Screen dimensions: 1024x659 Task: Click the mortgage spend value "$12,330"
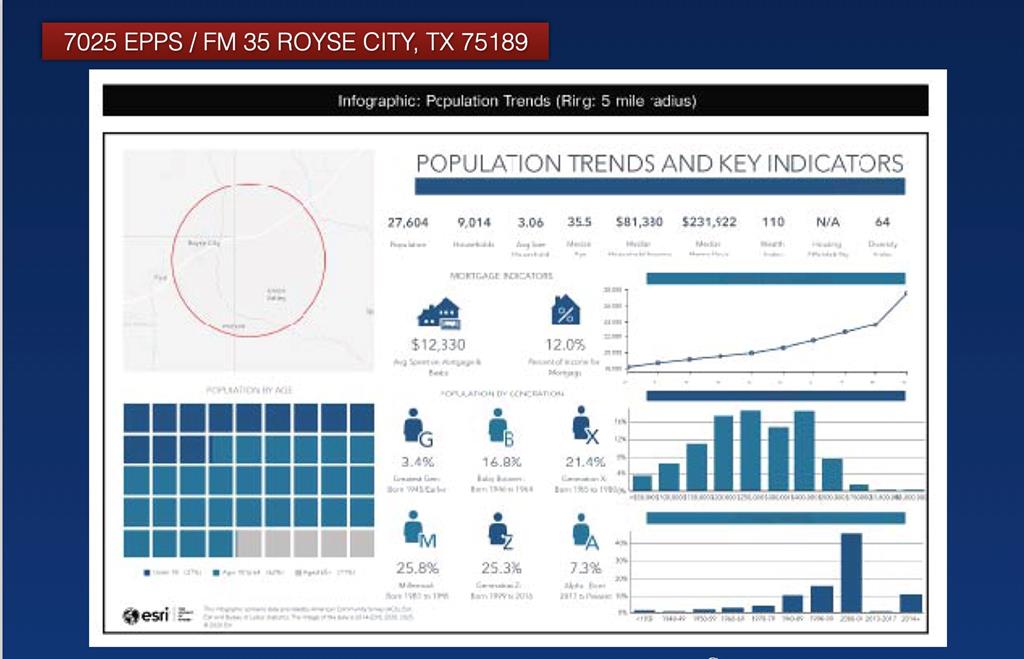438,344
